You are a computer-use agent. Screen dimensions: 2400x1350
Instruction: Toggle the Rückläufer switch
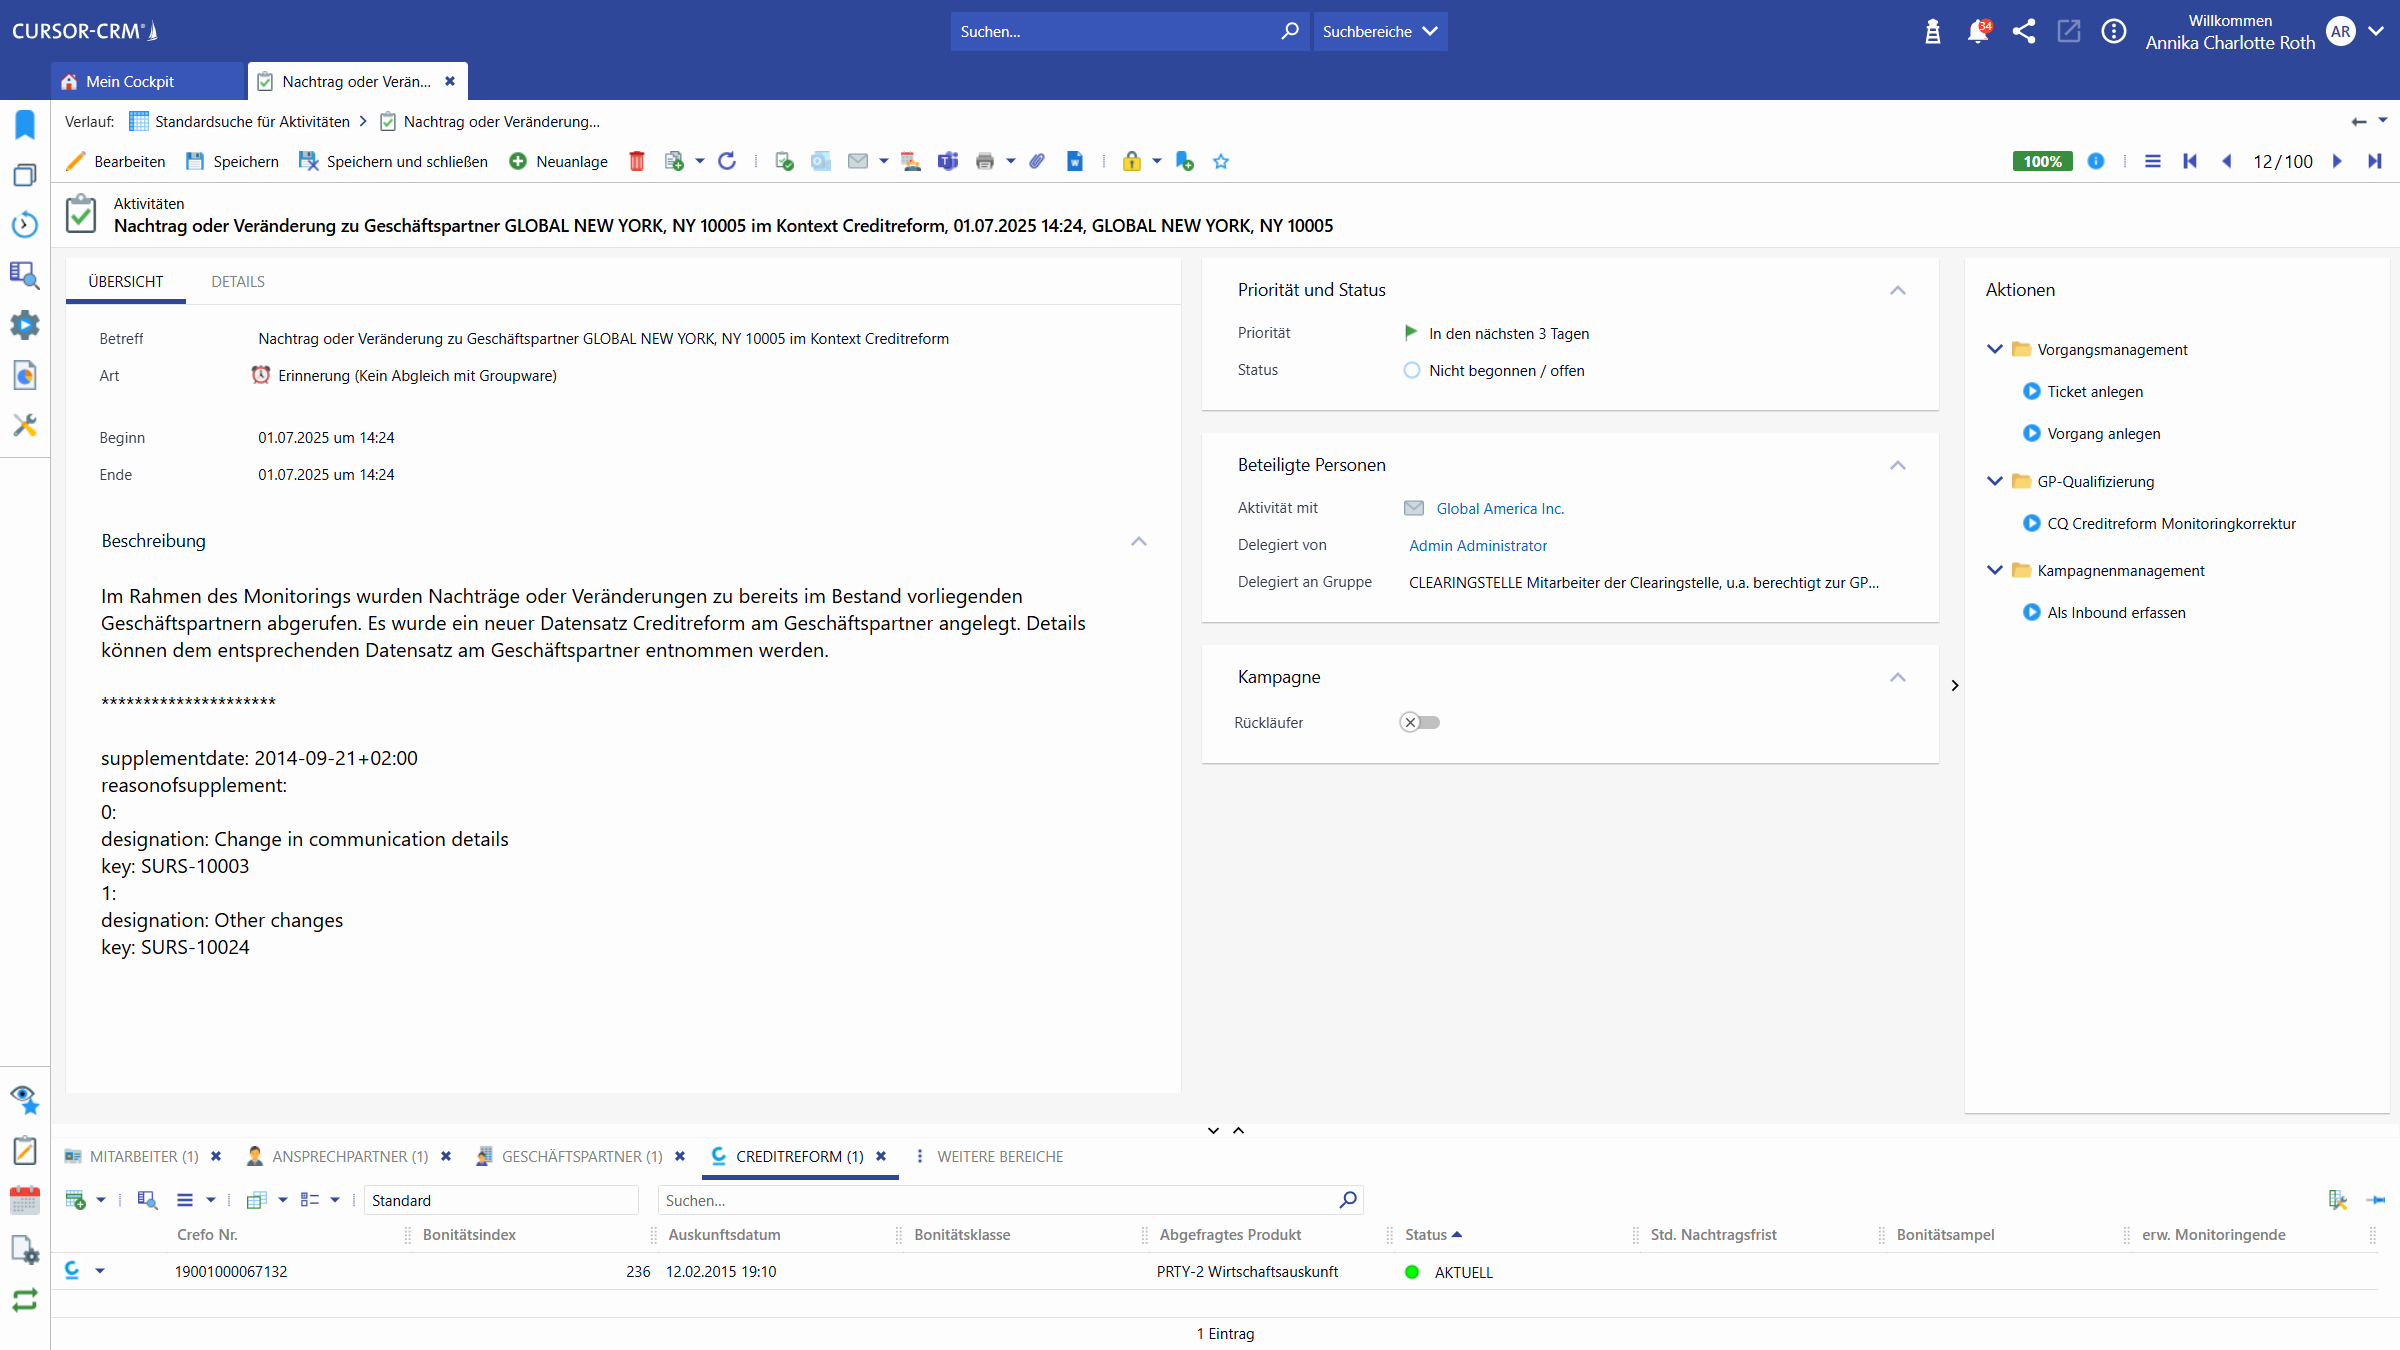tap(1419, 722)
